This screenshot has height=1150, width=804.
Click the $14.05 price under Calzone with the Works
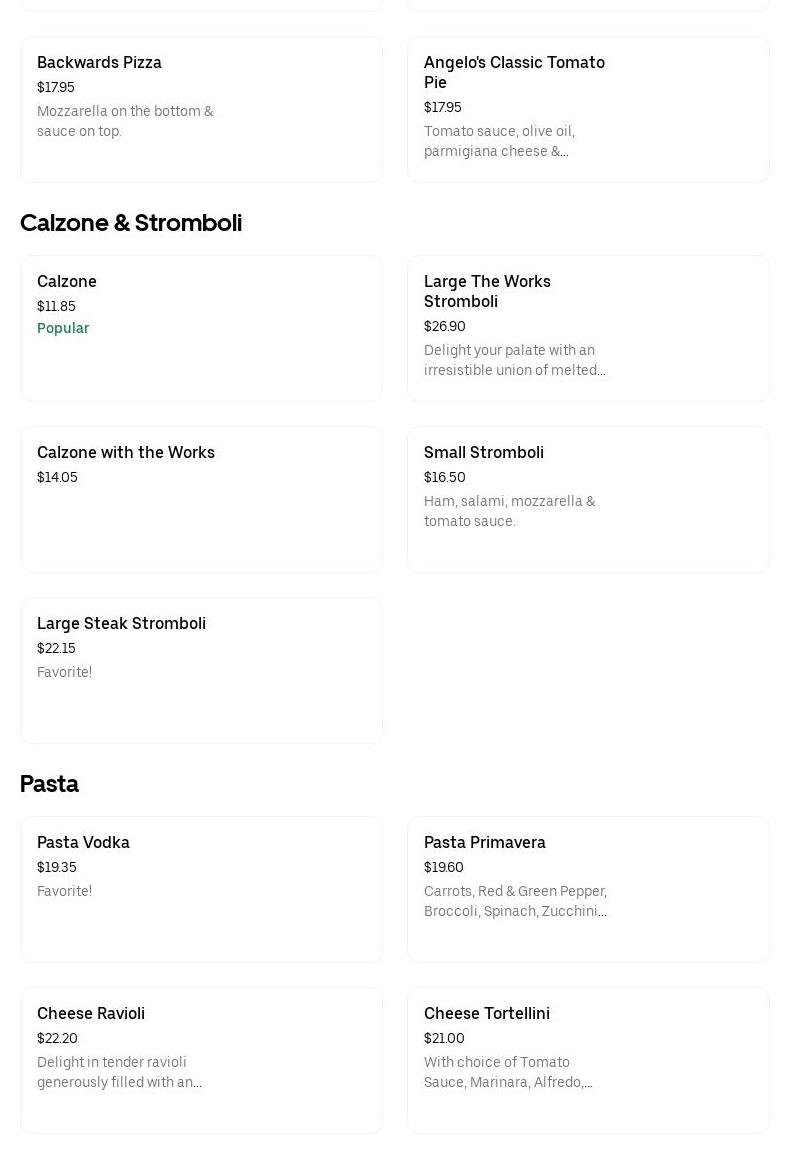pyautogui.click(x=57, y=477)
